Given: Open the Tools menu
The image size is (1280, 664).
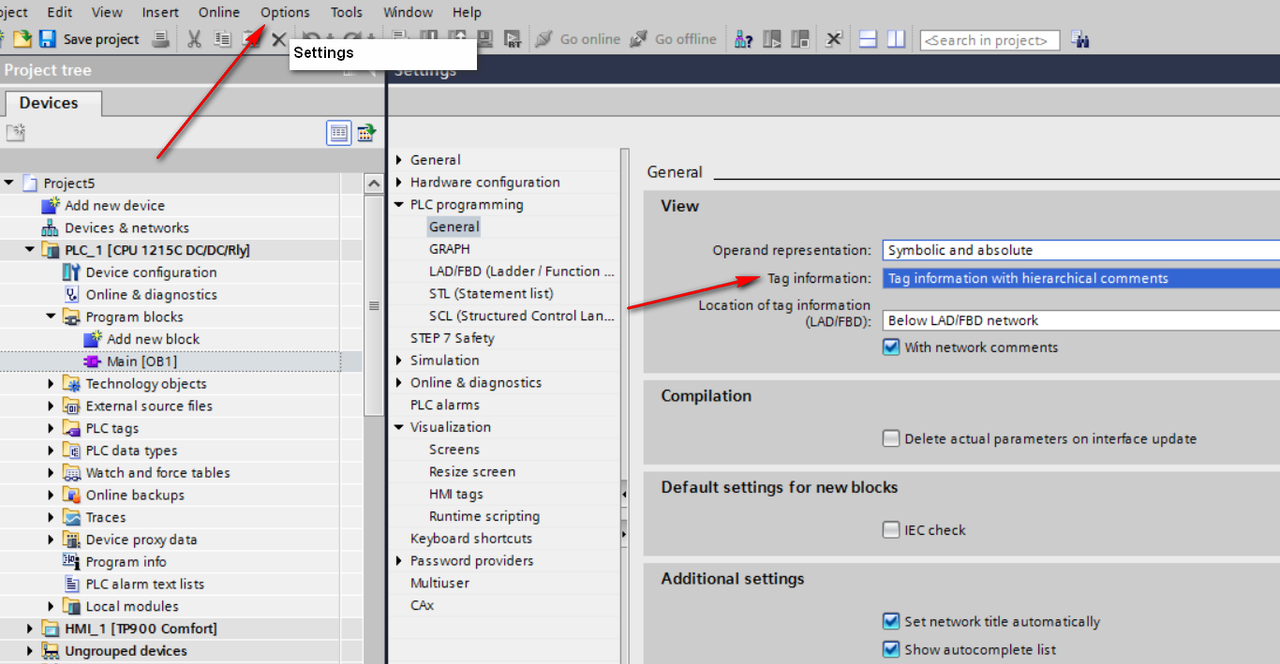Looking at the screenshot, I should [347, 12].
